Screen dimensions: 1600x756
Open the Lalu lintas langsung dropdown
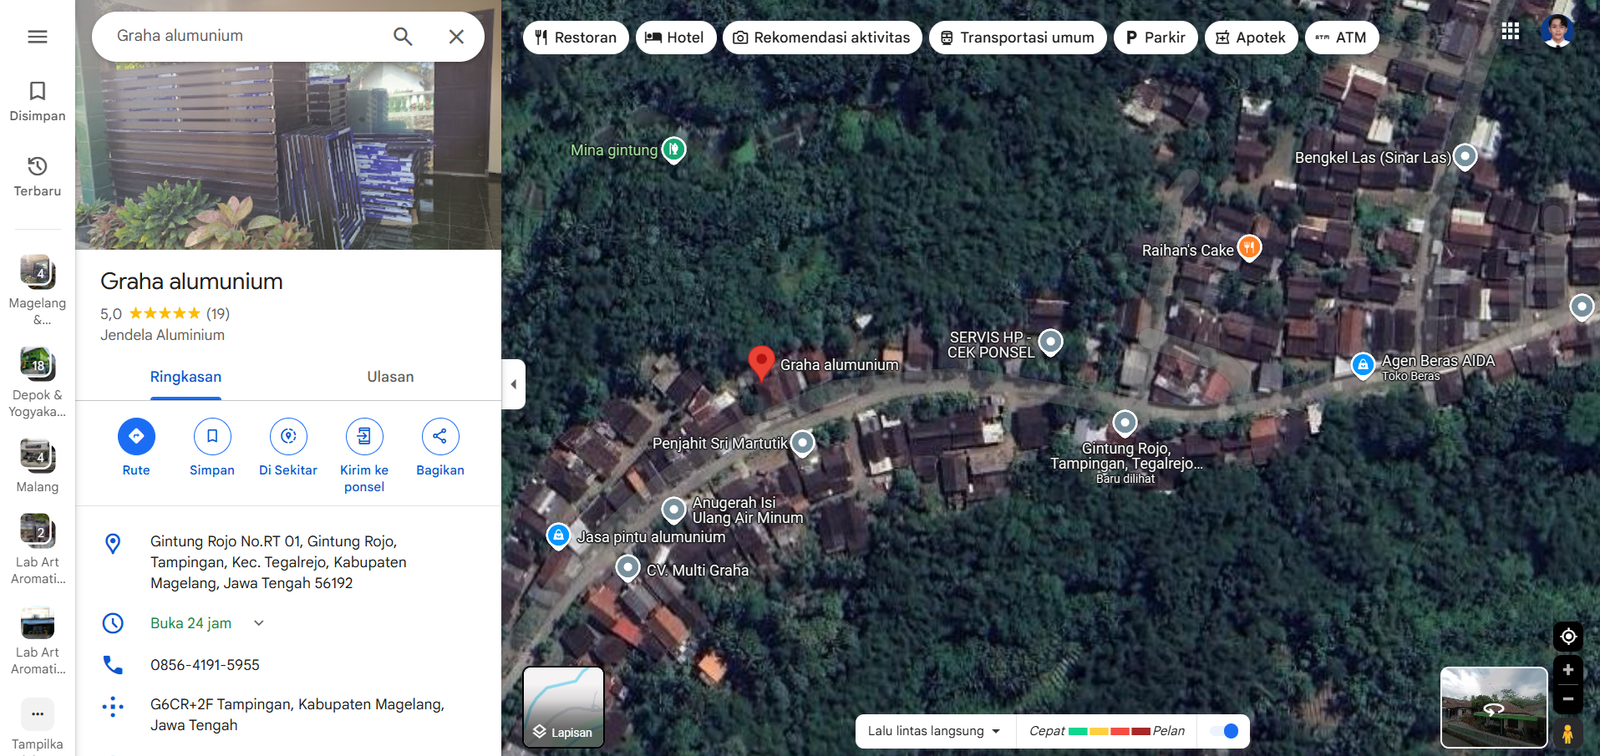tap(935, 731)
